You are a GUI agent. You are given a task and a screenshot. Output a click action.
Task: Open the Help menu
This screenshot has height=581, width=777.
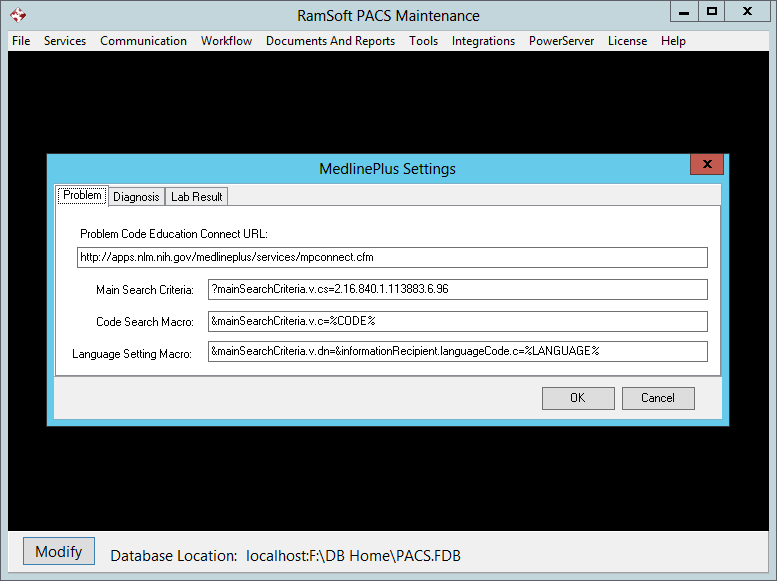click(673, 41)
